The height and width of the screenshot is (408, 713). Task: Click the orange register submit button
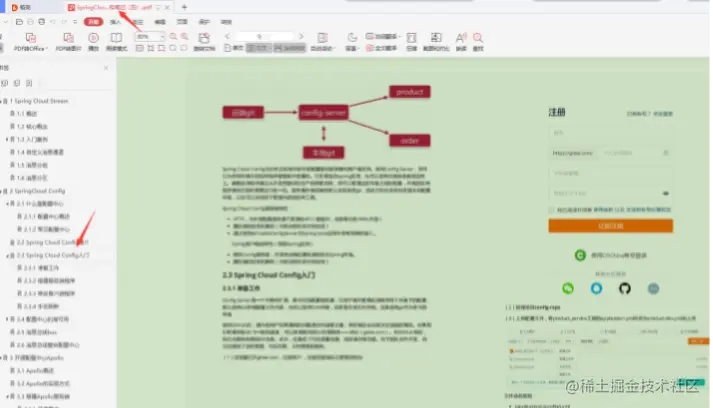point(610,226)
